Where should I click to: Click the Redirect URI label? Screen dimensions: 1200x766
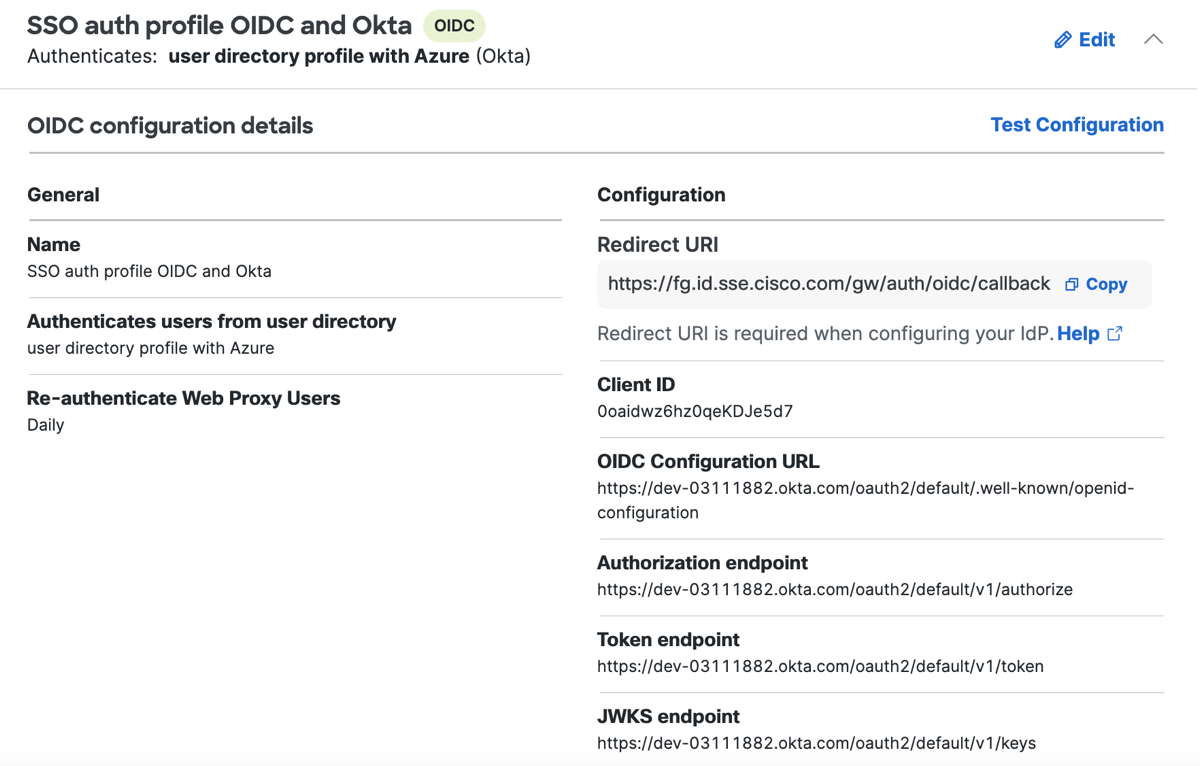[657, 245]
